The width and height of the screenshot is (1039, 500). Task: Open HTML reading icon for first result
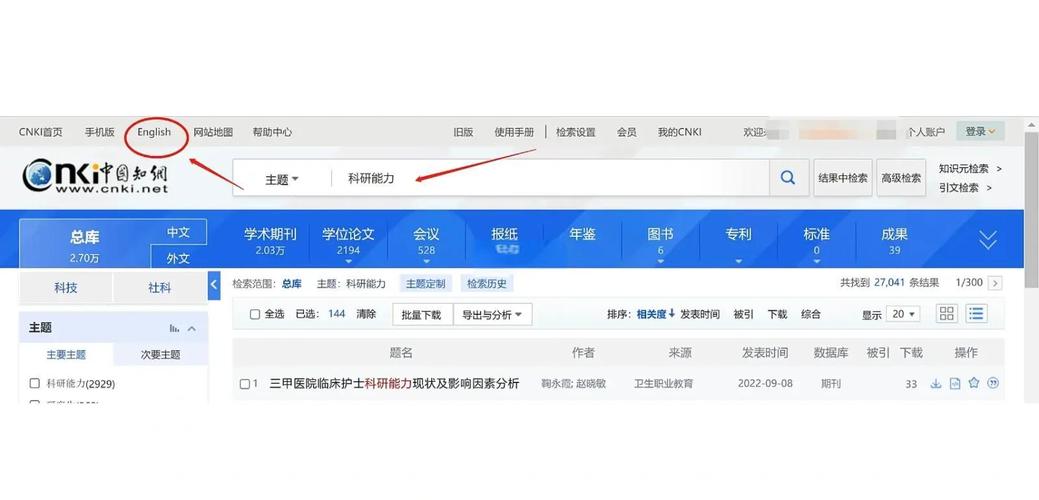point(955,383)
